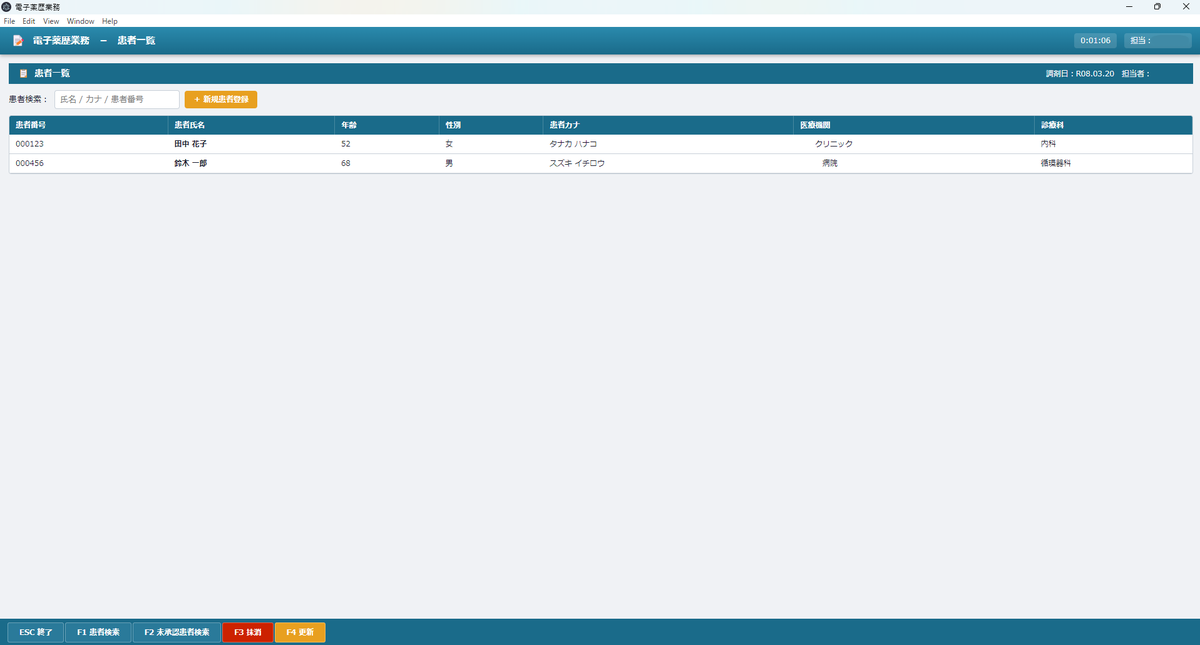The height and width of the screenshot is (645, 1200).
Task: Click the orange F4 更新 button
Action: 300,632
